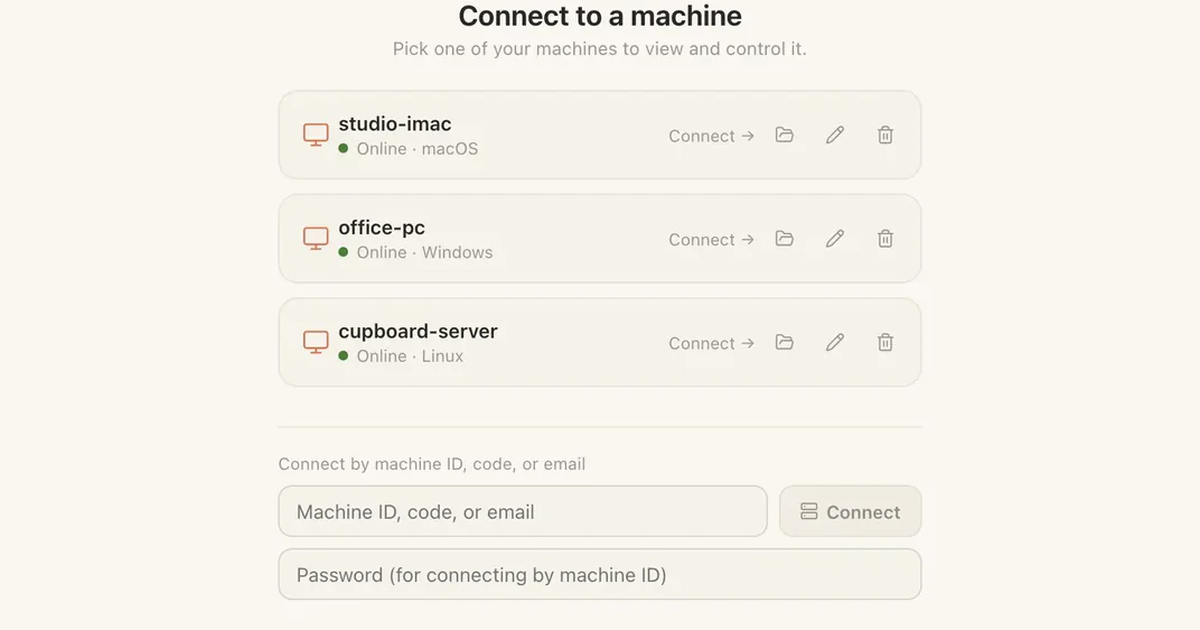Delete studio-imac using trash icon
Image resolution: width=1200 pixels, height=630 pixels.
click(885, 135)
